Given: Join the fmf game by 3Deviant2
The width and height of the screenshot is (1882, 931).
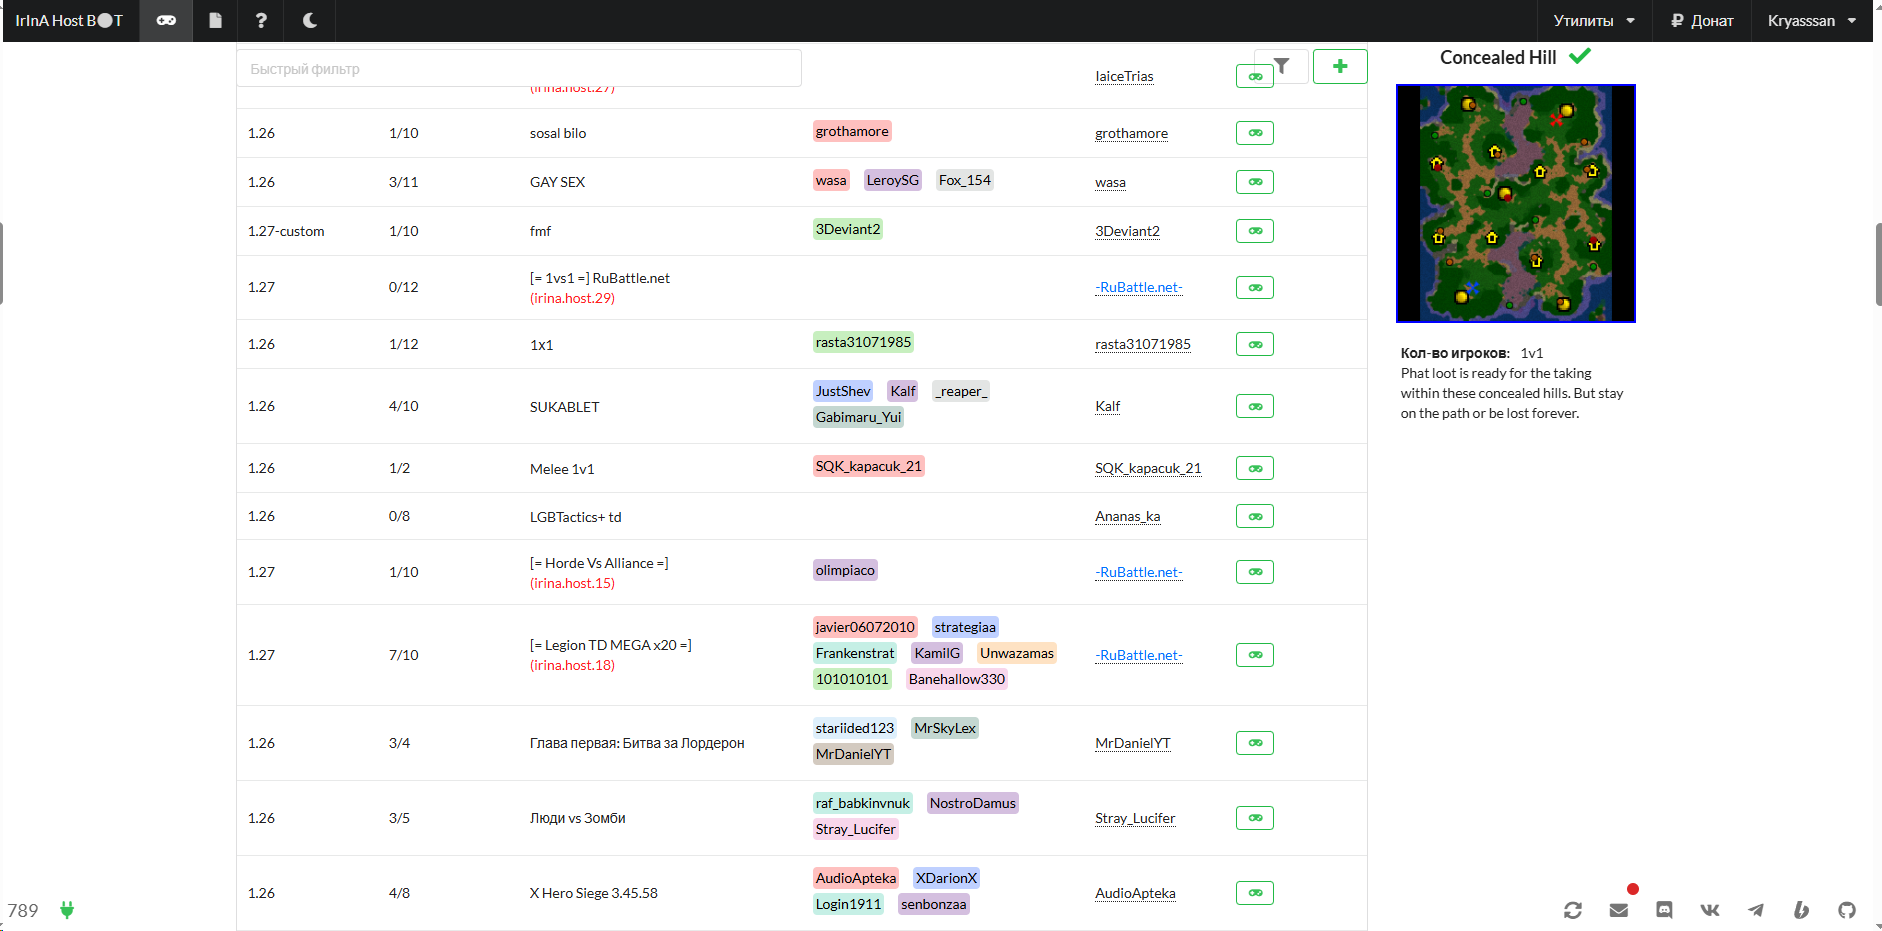Looking at the screenshot, I should [1255, 231].
